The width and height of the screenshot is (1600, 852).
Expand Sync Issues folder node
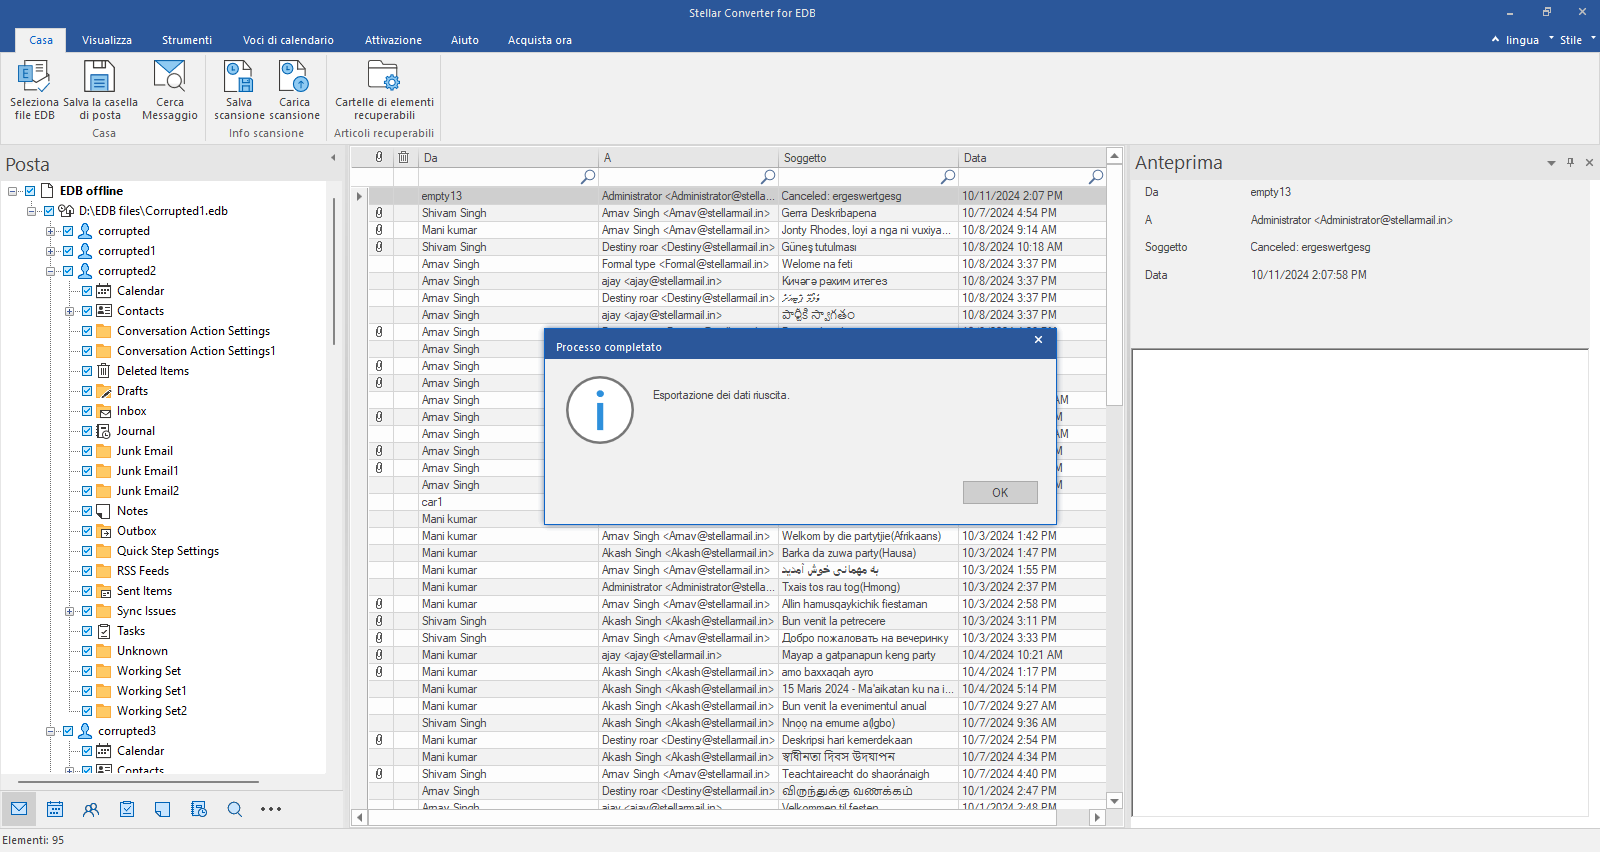click(x=69, y=611)
